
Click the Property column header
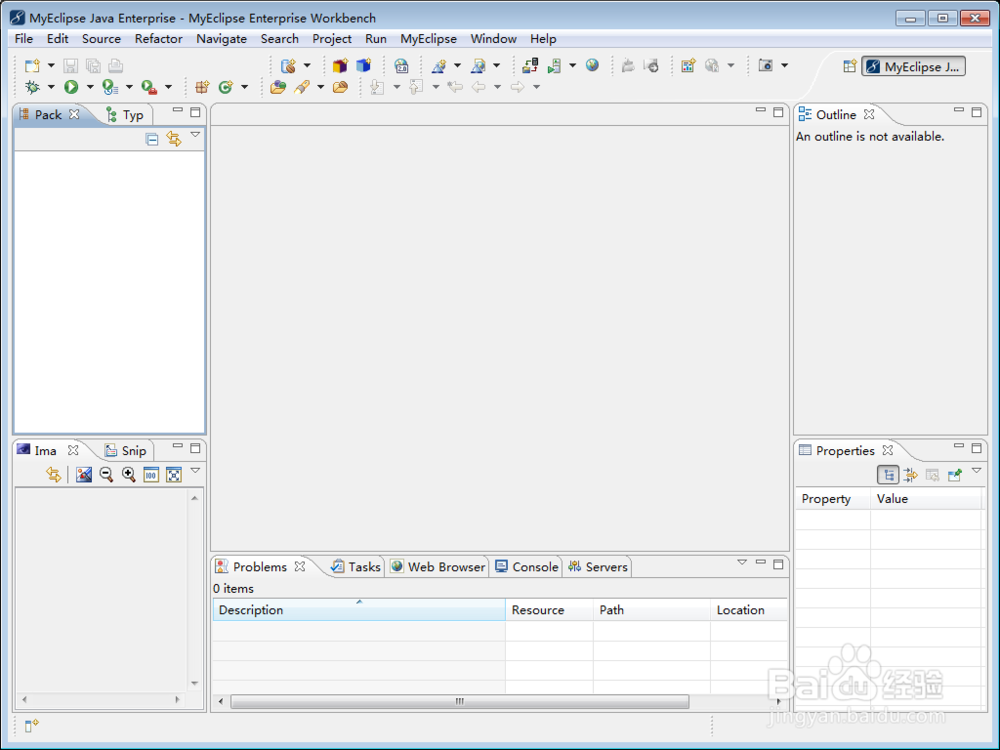833,499
